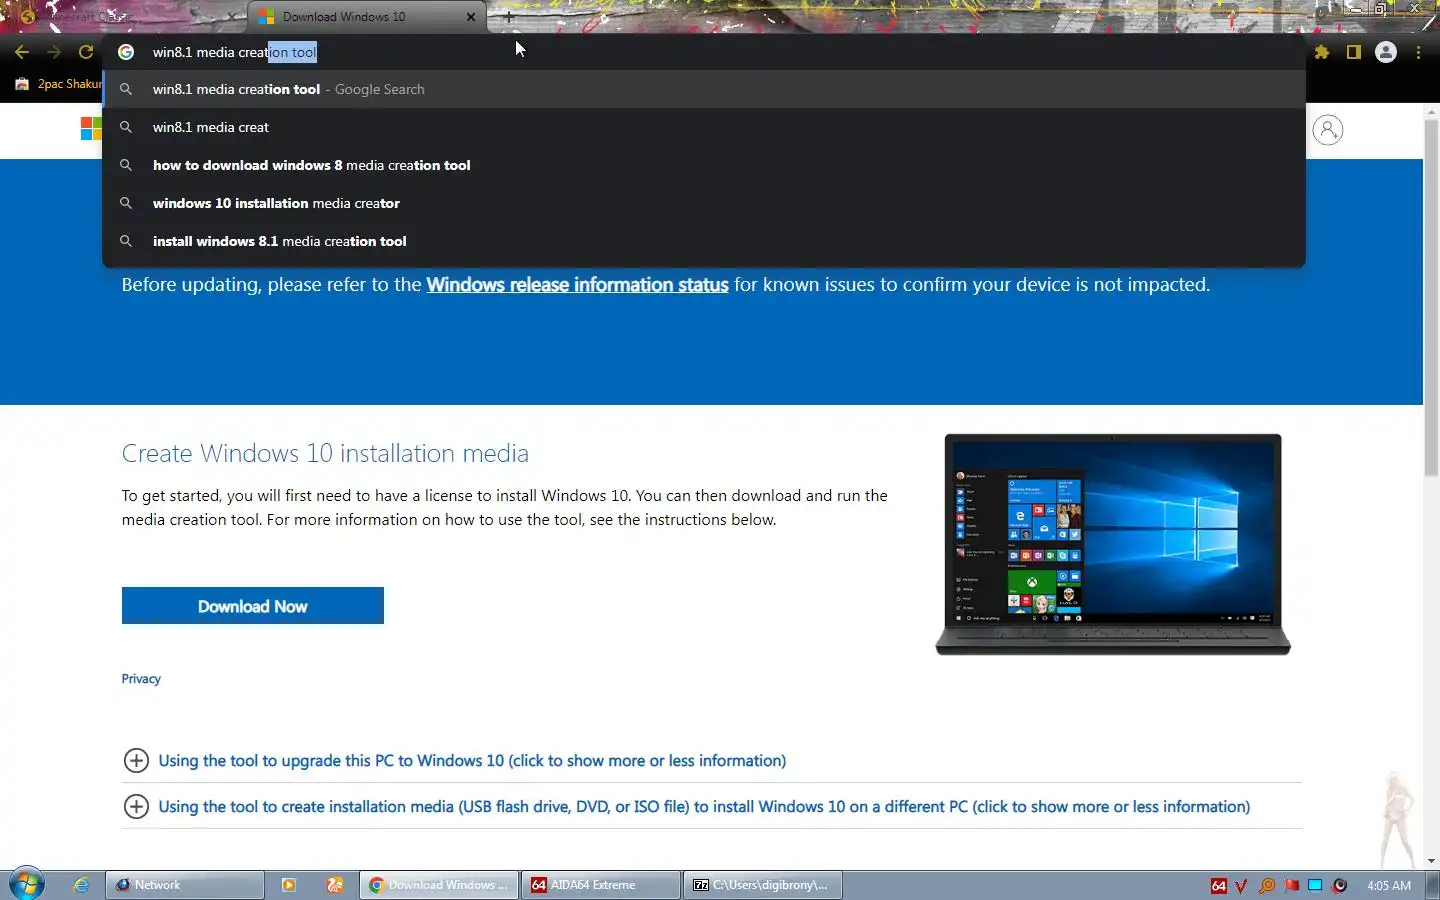This screenshot has height=900, width=1440.
Task: Click the round dark tray icon
Action: point(1340,886)
